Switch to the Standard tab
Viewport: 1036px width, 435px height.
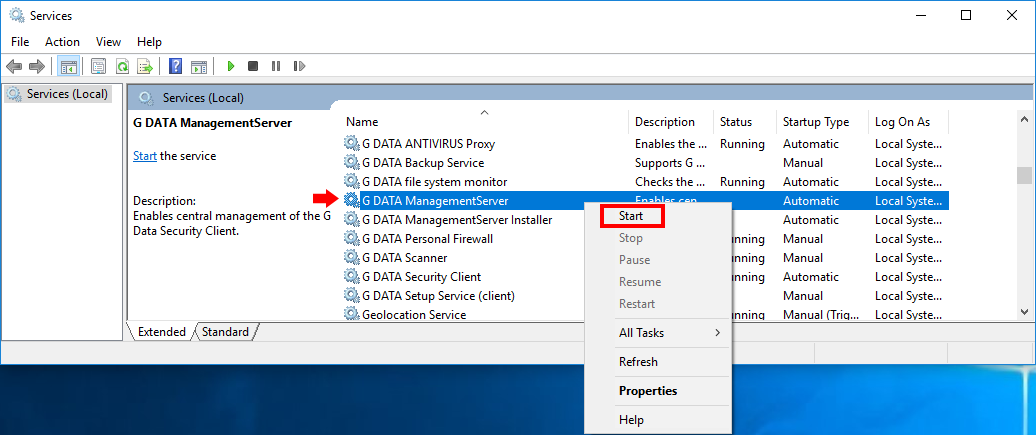tap(225, 332)
